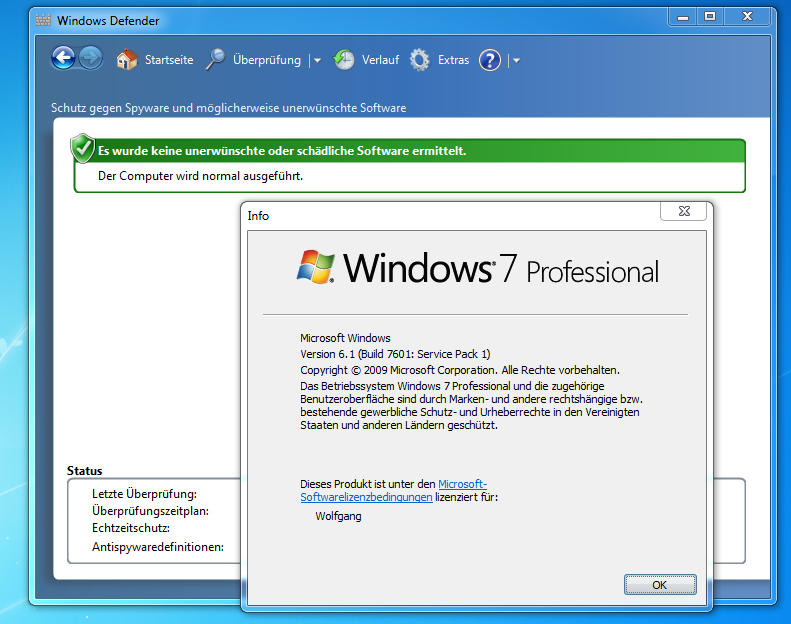Image resolution: width=791 pixels, height=624 pixels.
Task: Click the Extras gear icon
Action: pos(419,60)
